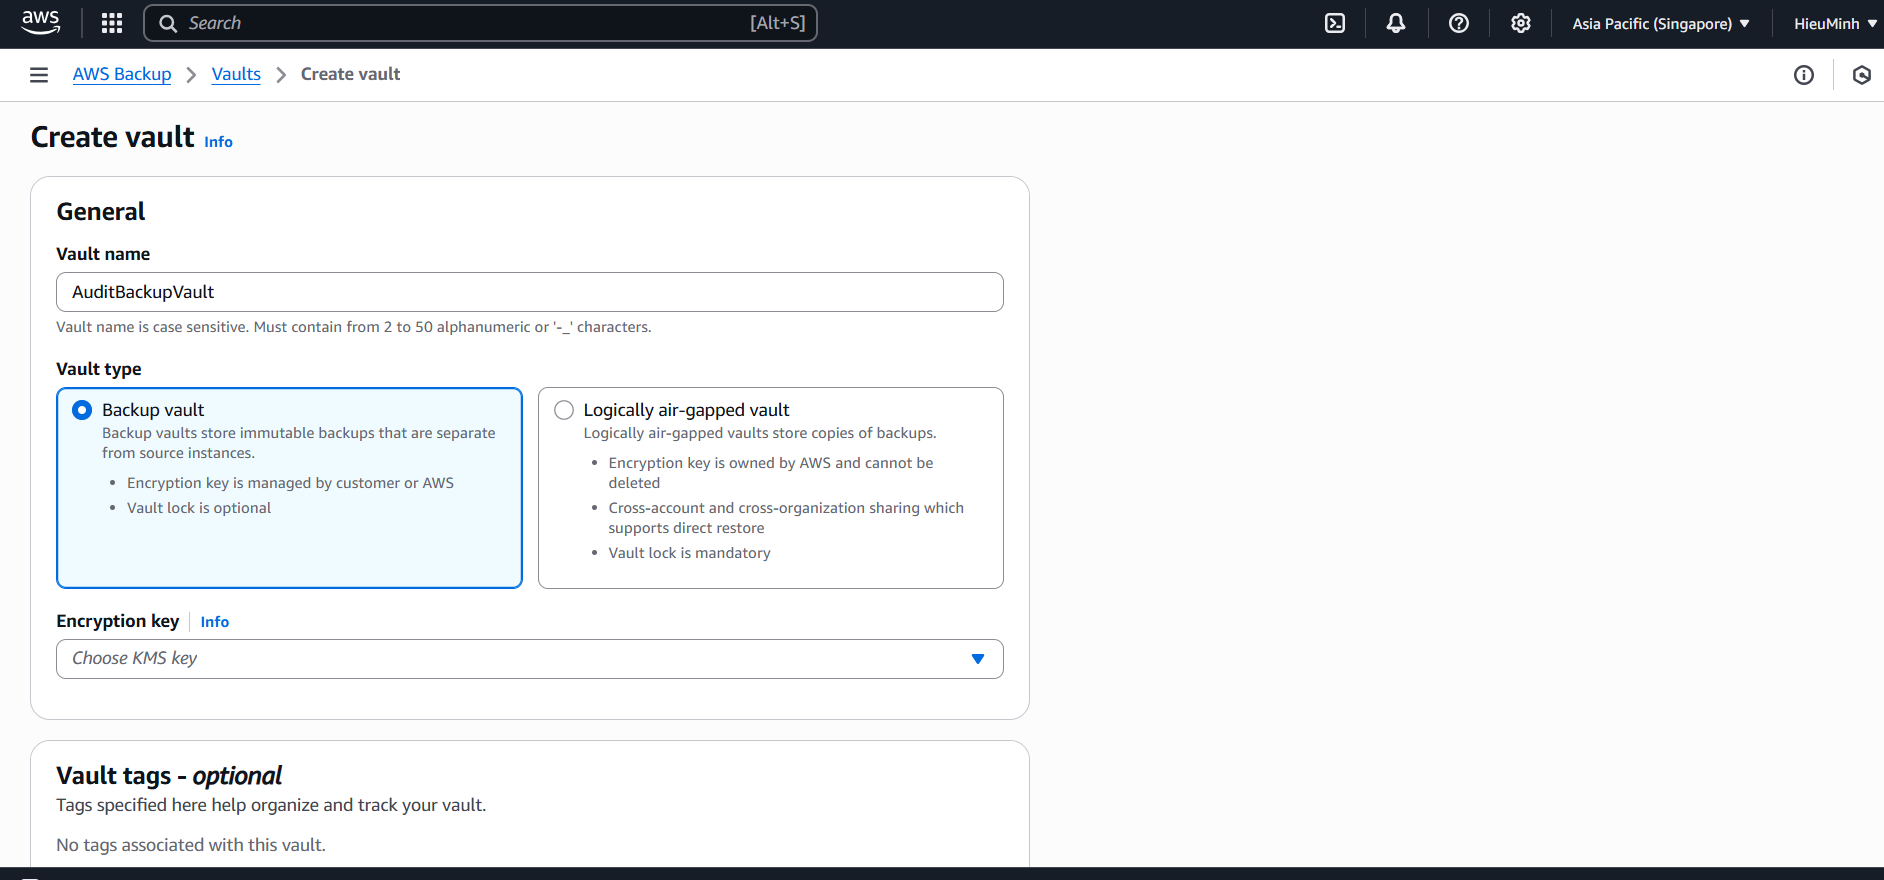The height and width of the screenshot is (880, 1884).
Task: Expand the Choose KMS key dropdown
Action: pyautogui.click(x=530, y=659)
